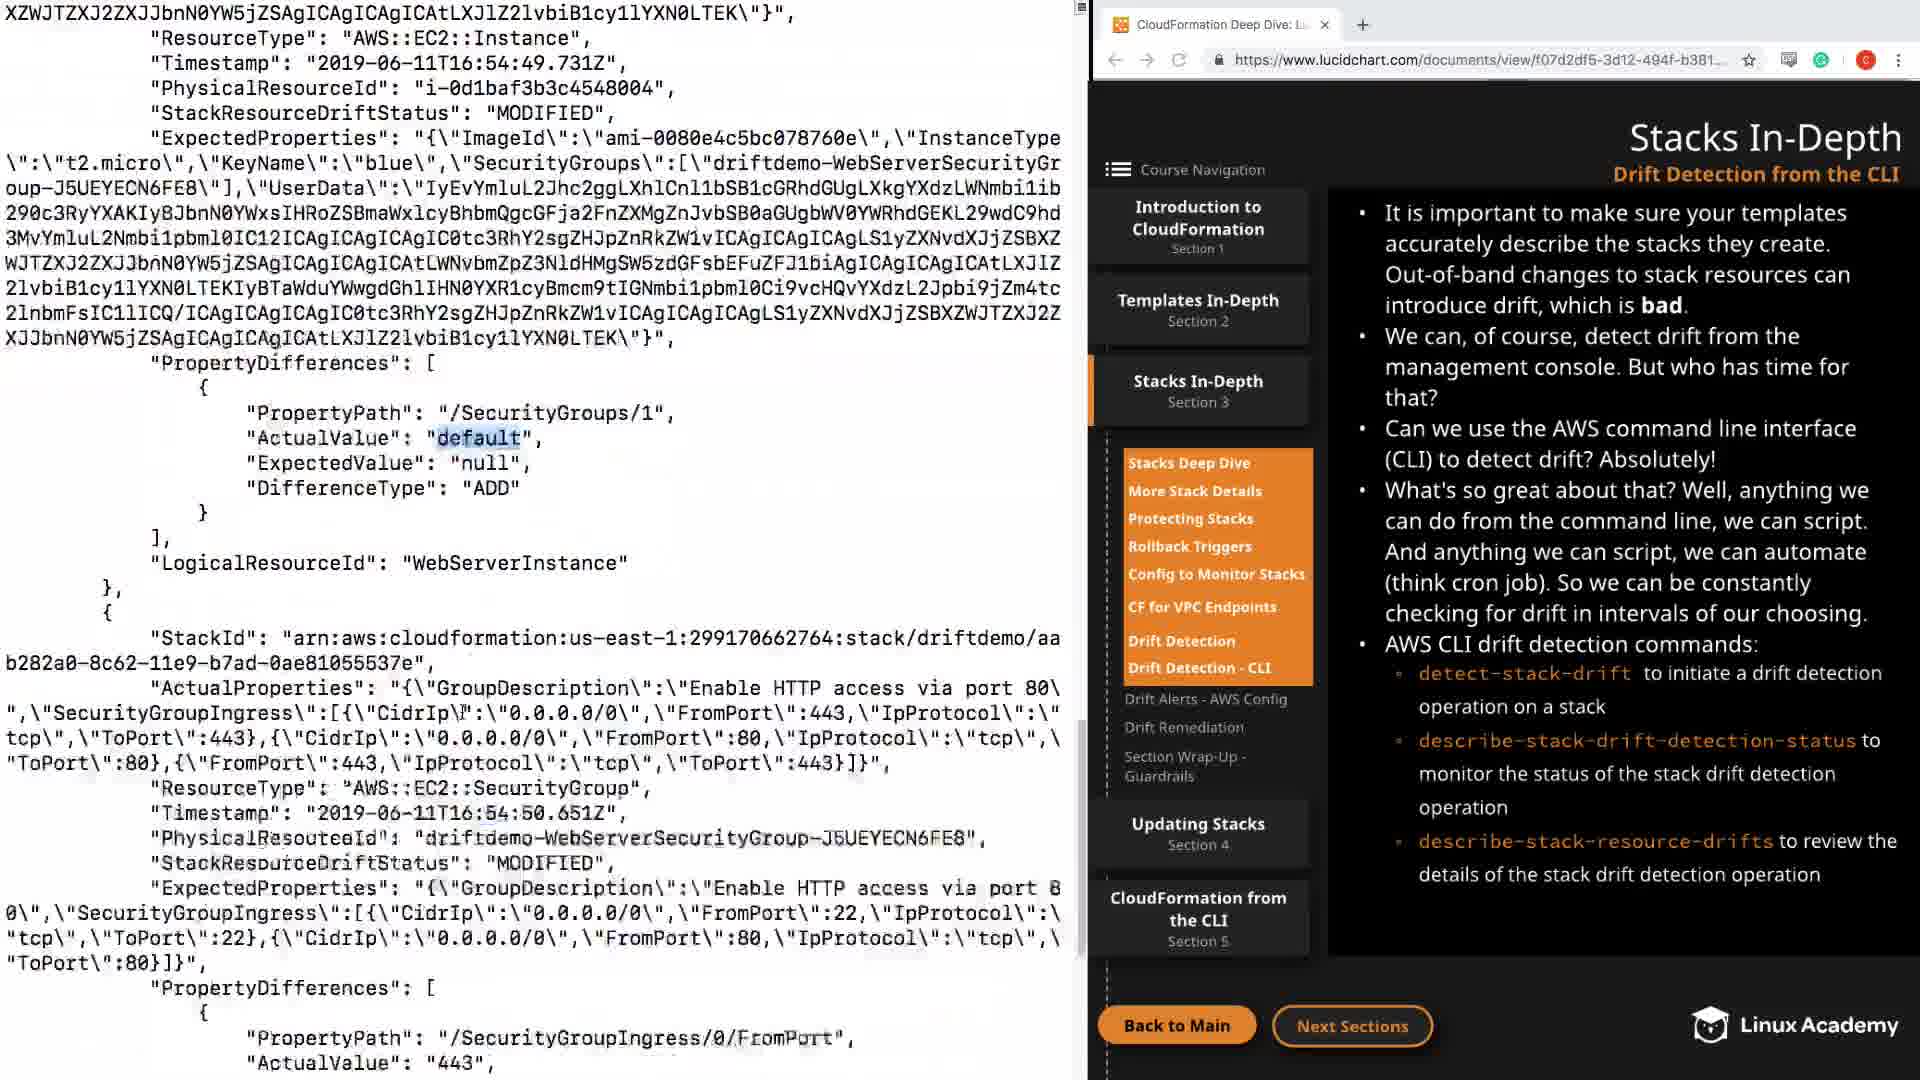Reload the Lucidchart page

(1179, 60)
